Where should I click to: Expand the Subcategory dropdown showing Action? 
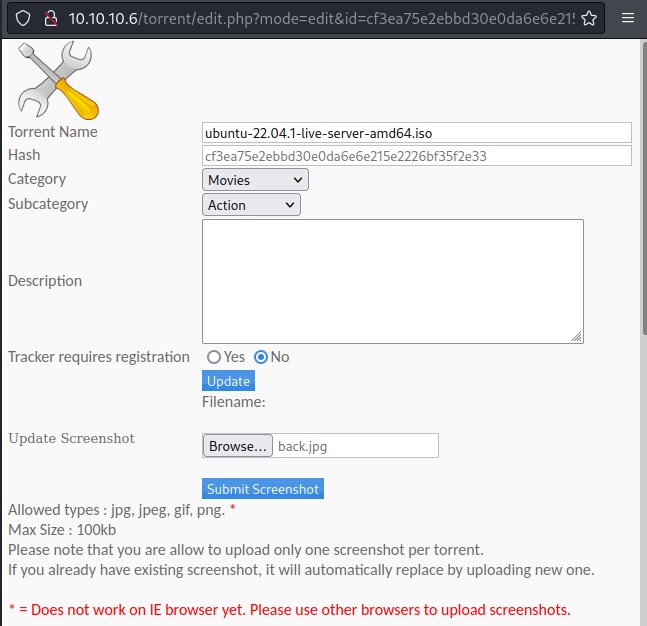coord(251,205)
